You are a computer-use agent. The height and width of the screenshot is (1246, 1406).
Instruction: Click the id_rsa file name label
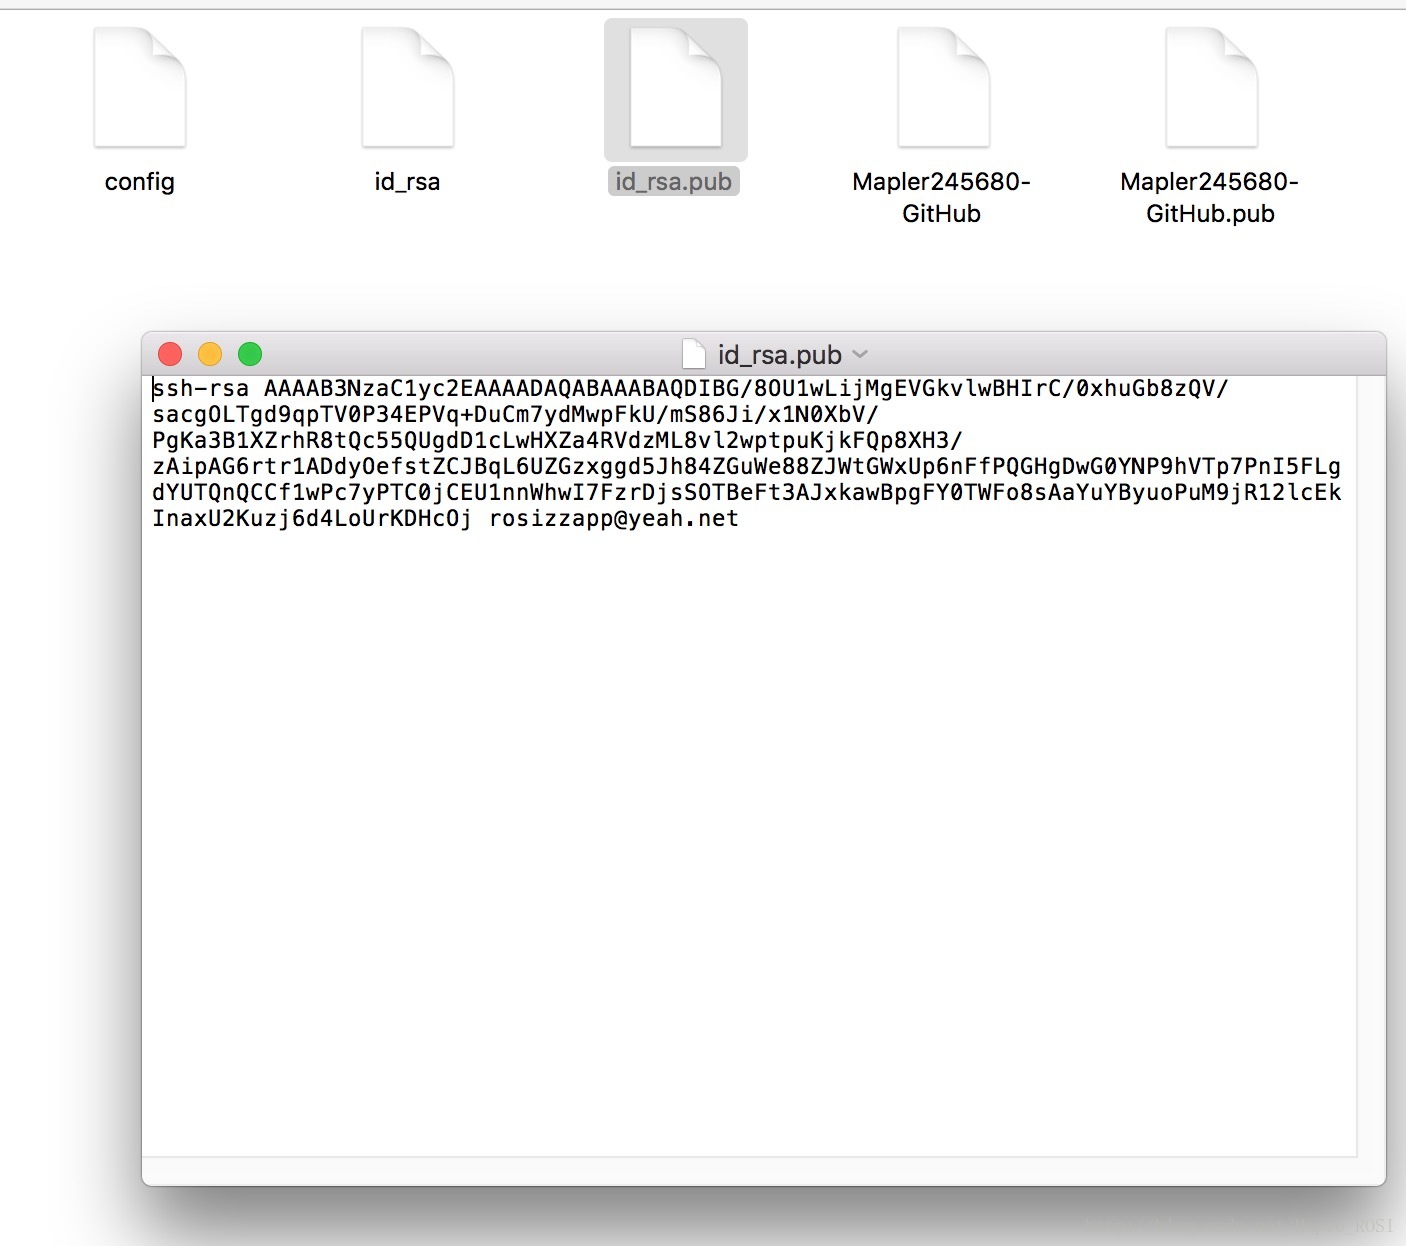pos(407,182)
